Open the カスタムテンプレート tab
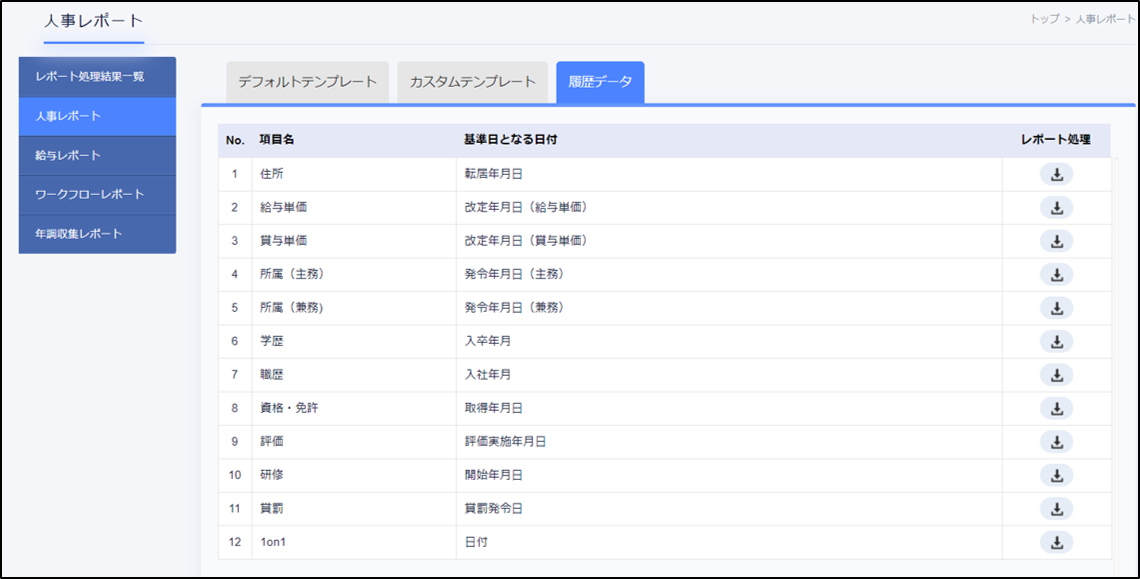Viewport: 1140px width, 579px height. coord(472,82)
